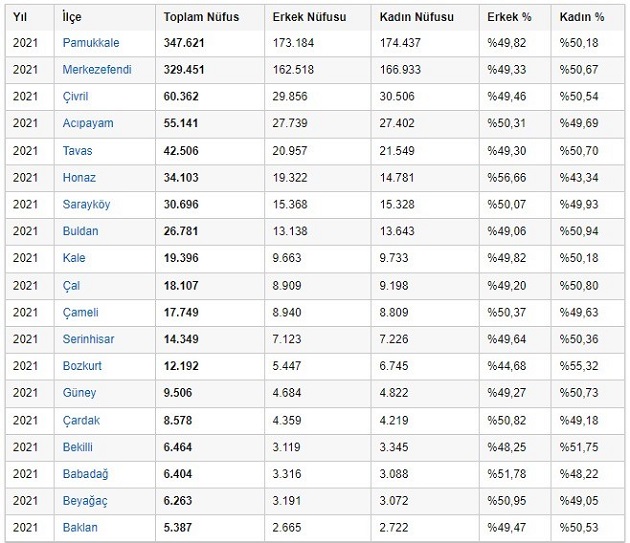
Task: Open the Çameli link
Action: pos(80,312)
